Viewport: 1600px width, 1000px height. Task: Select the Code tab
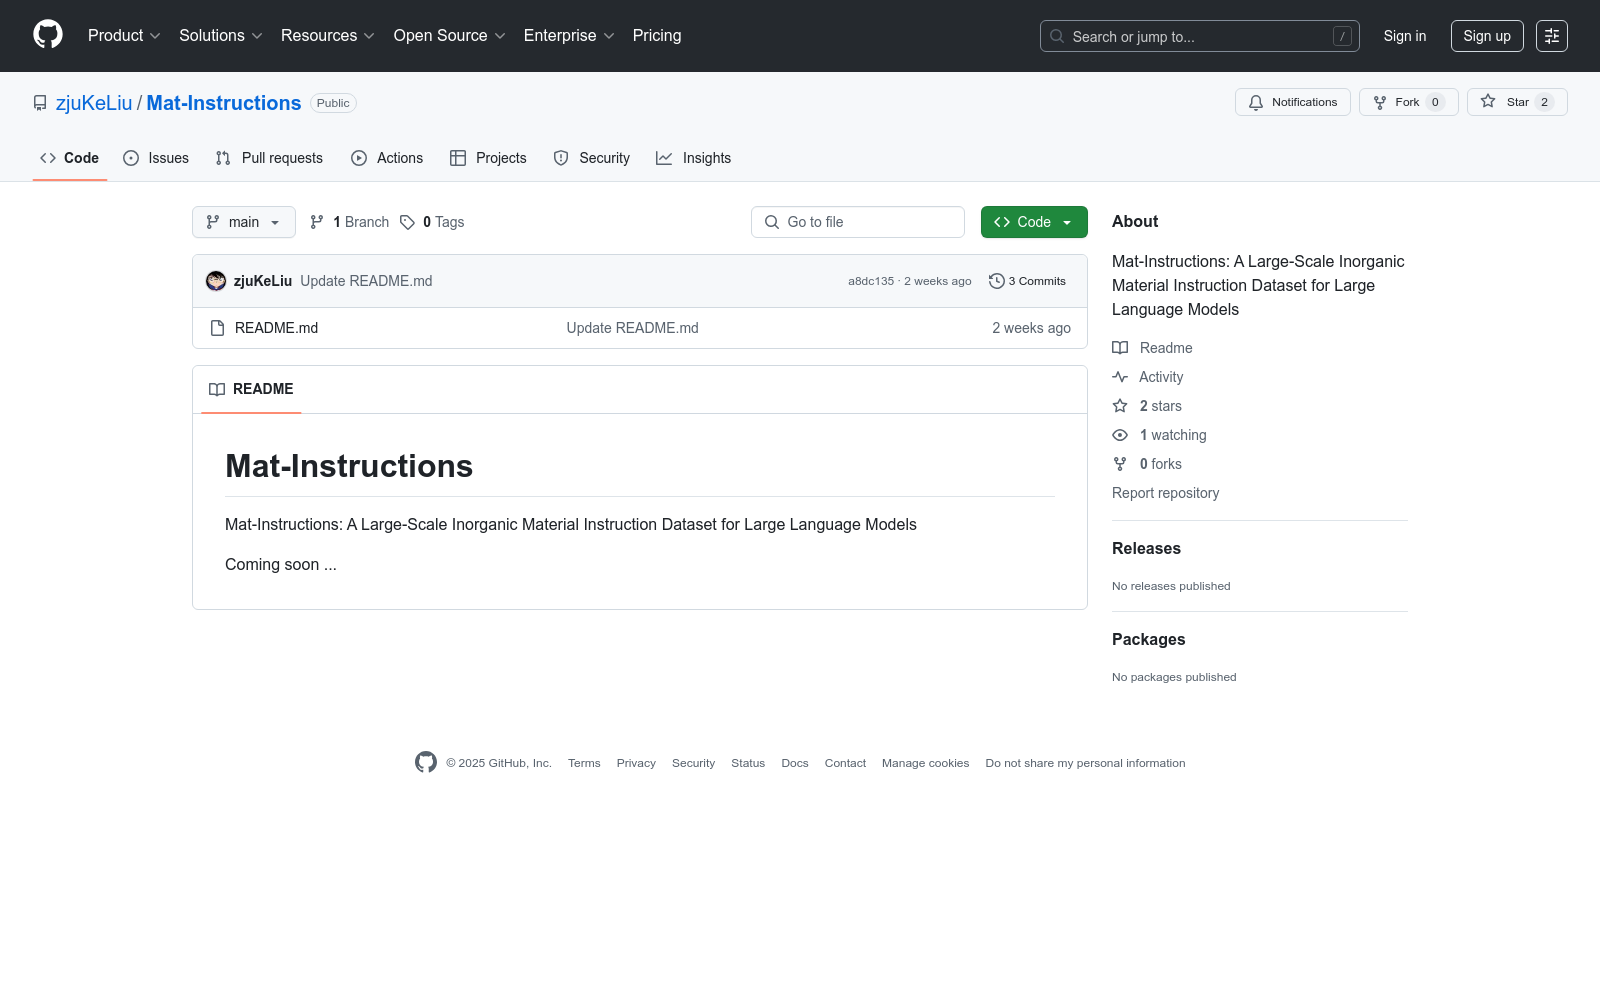tap(70, 158)
